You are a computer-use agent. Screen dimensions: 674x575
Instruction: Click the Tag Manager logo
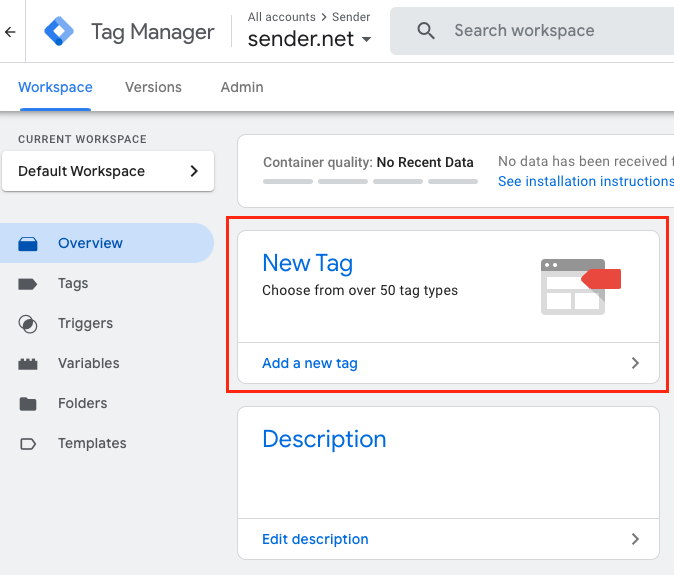pyautogui.click(x=59, y=32)
